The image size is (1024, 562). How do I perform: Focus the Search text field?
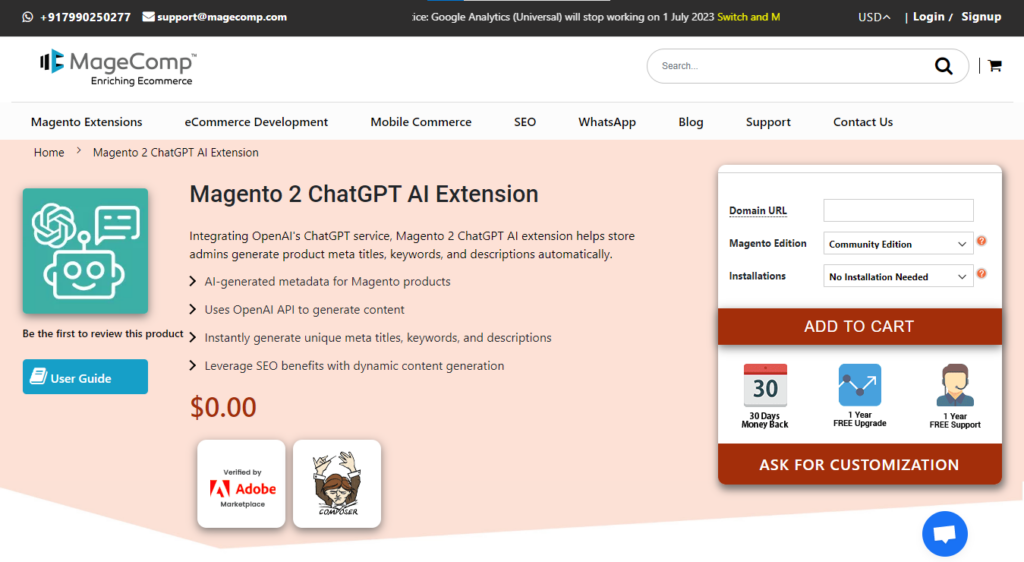click(x=790, y=66)
